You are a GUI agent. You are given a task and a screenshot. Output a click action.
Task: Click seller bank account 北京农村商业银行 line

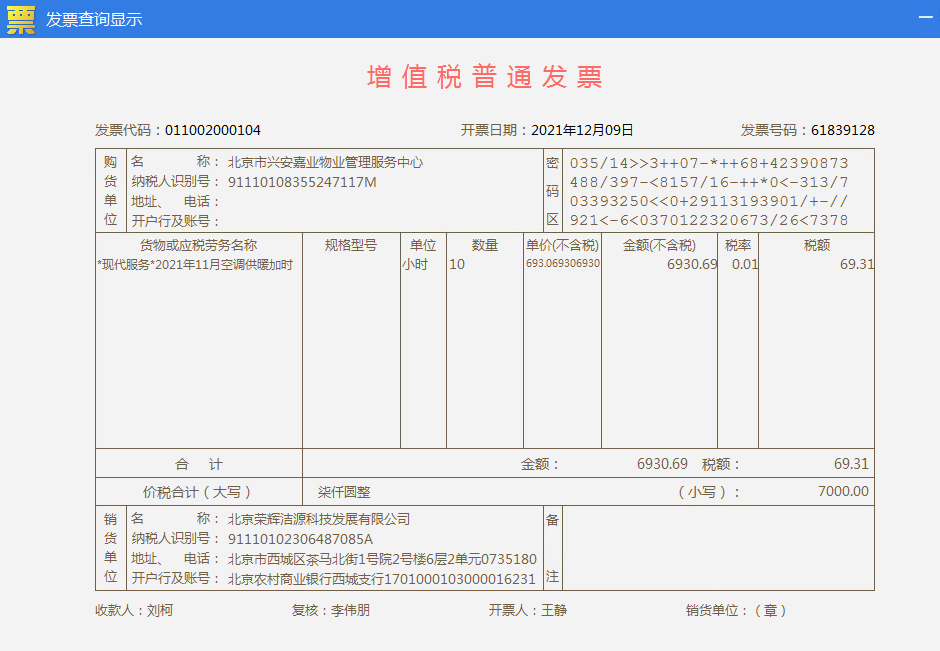[382, 578]
